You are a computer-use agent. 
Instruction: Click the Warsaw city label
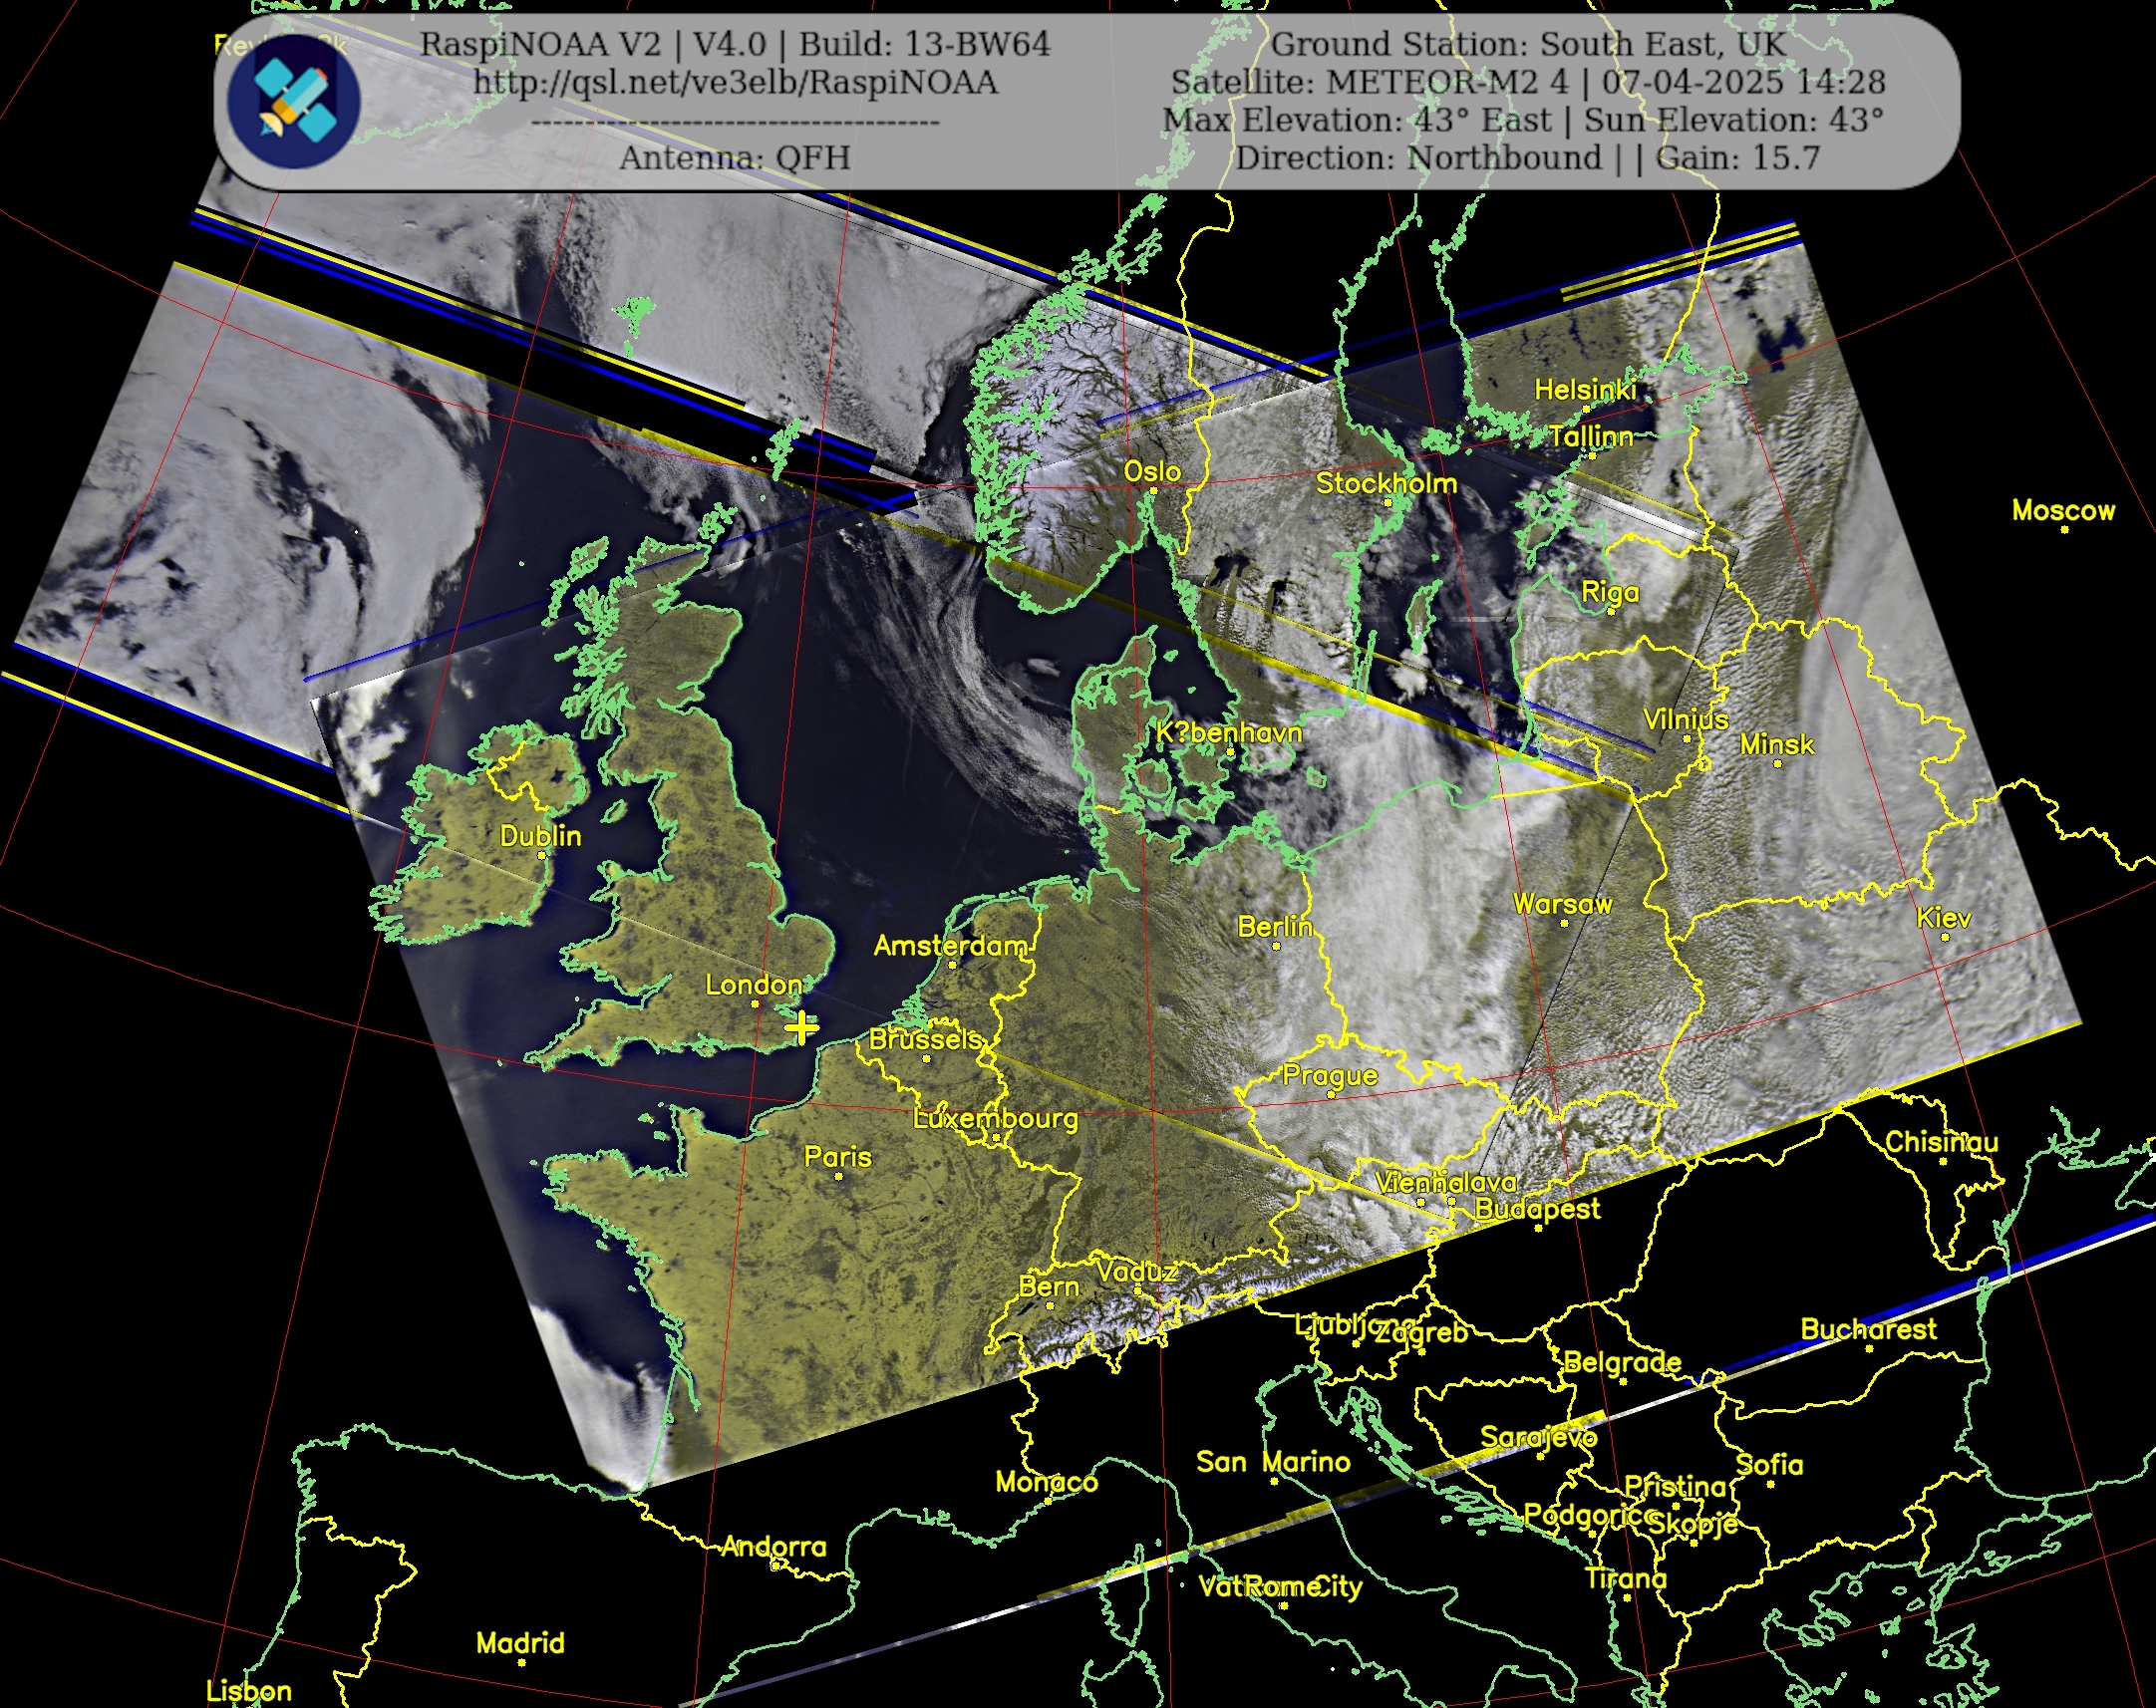[x=1563, y=904]
